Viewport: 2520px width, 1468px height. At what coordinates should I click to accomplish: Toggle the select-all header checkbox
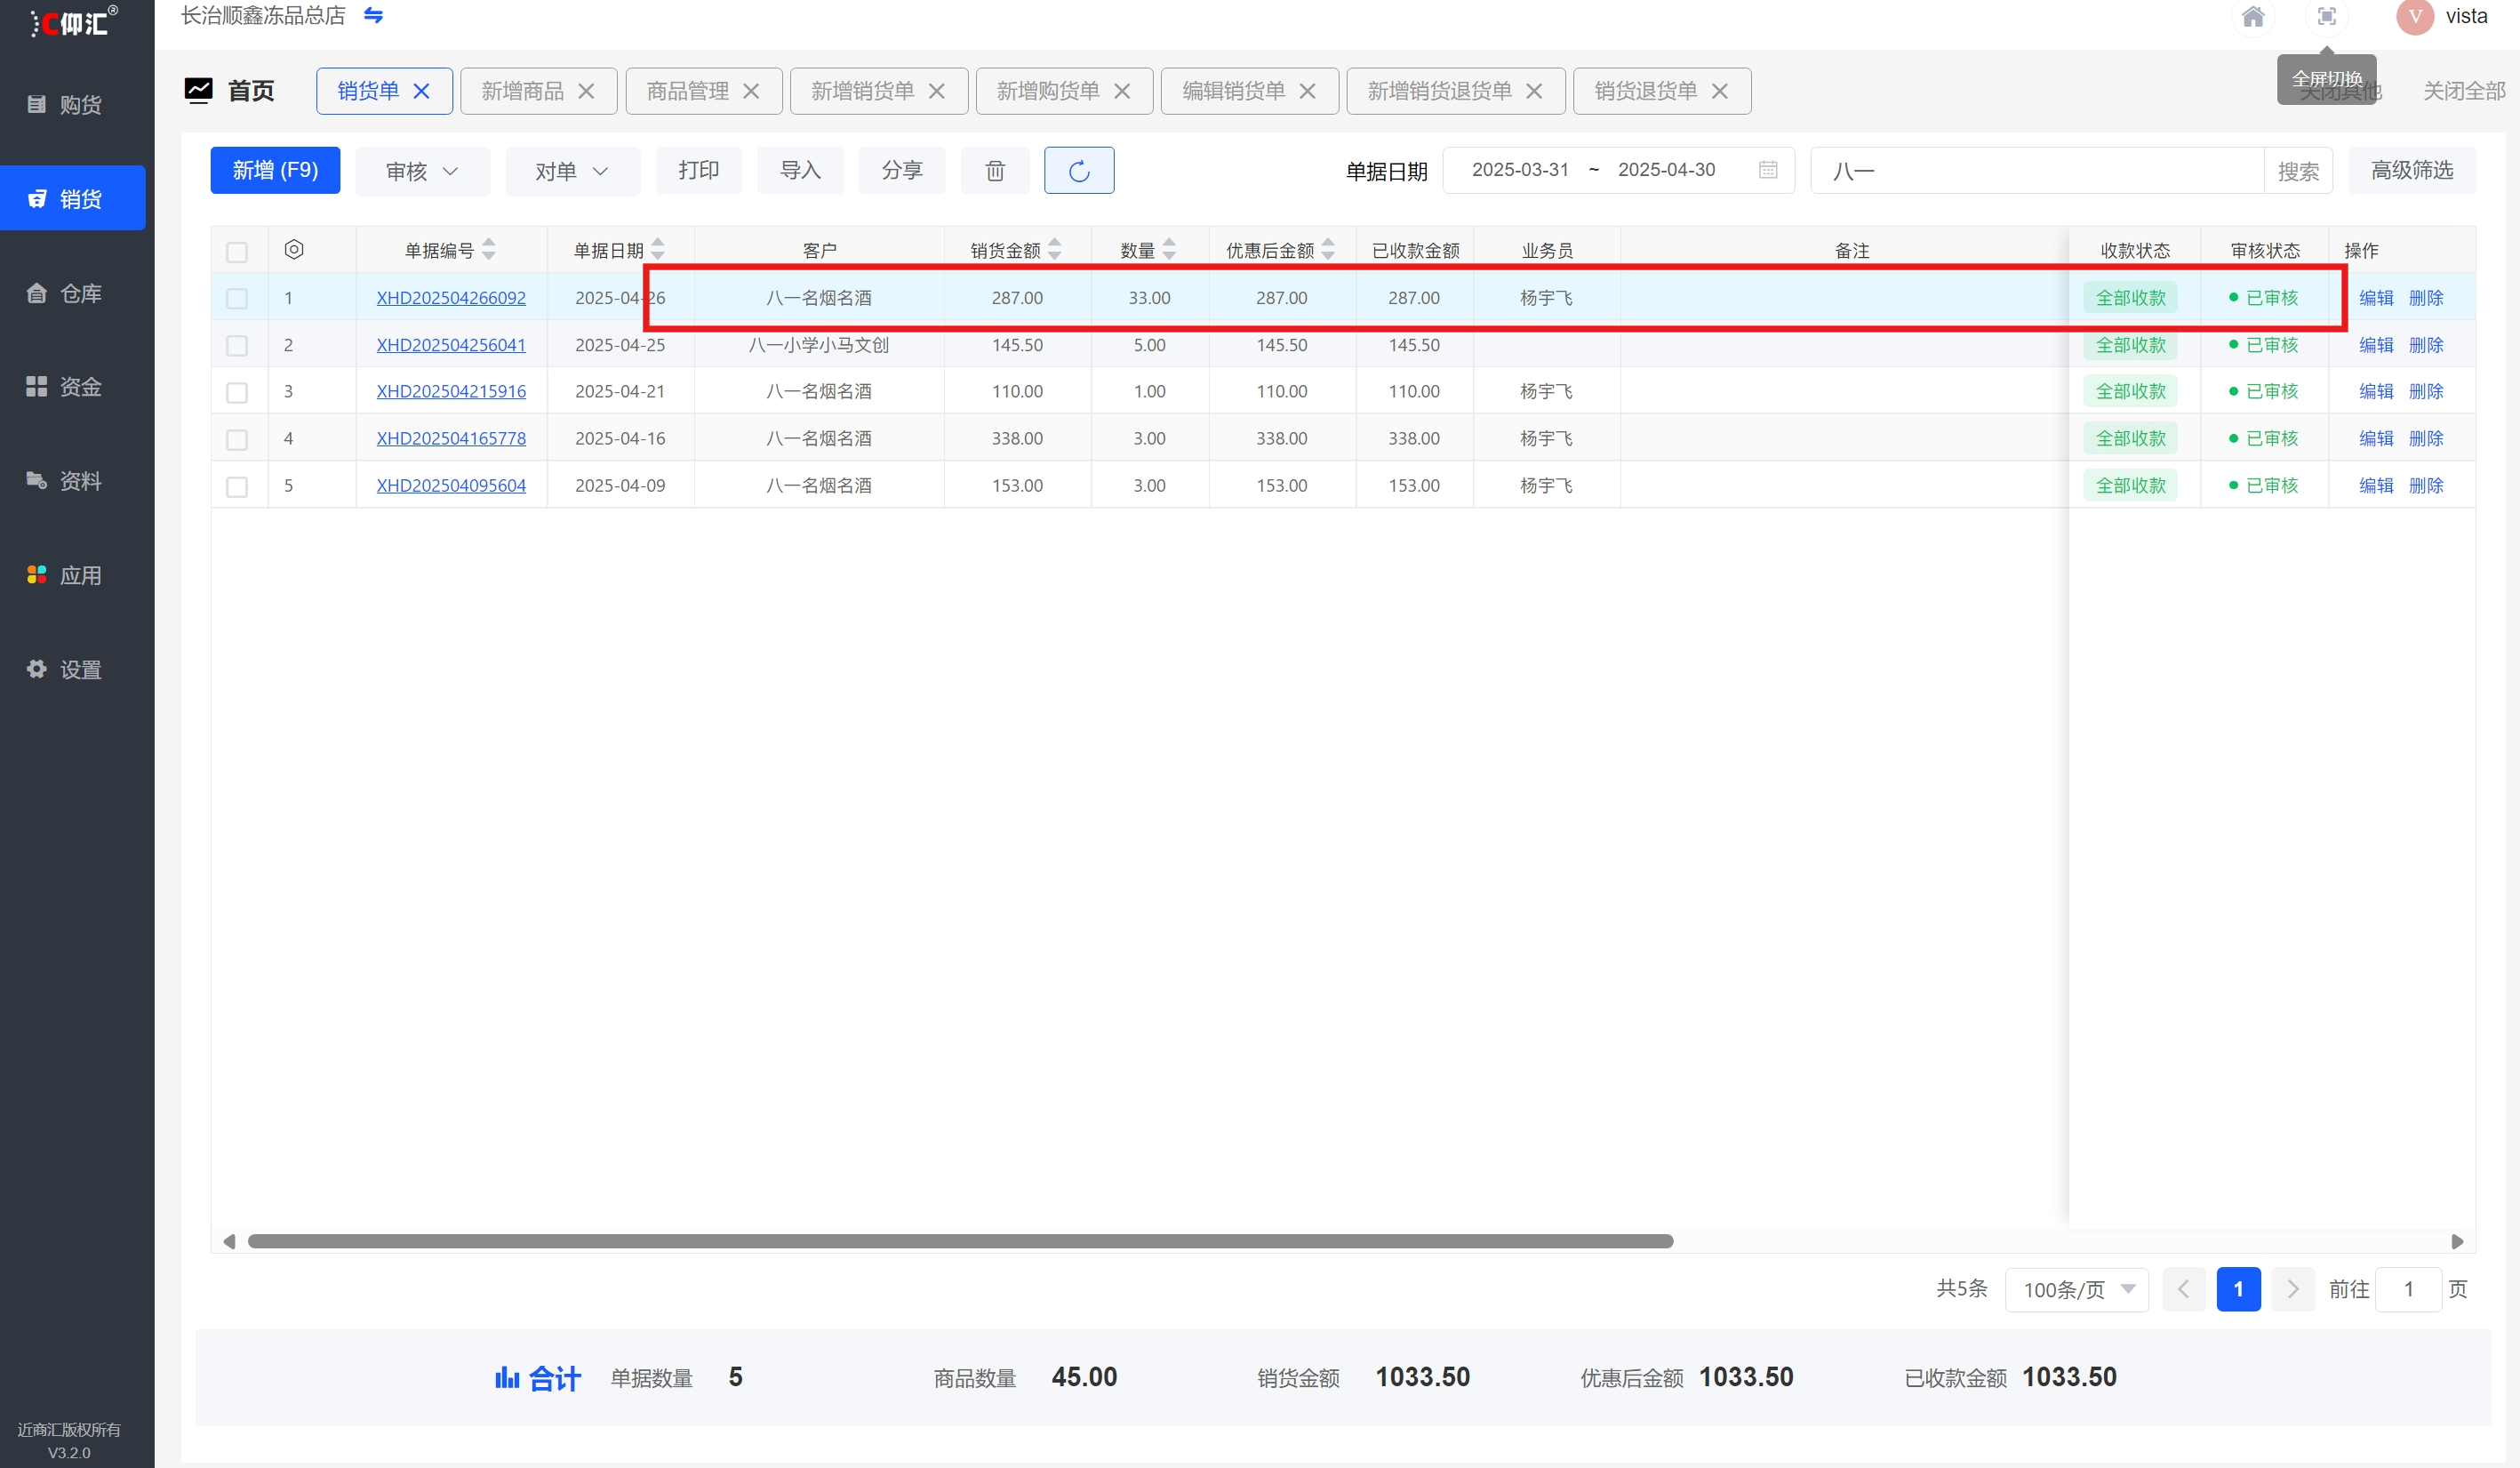coord(237,251)
